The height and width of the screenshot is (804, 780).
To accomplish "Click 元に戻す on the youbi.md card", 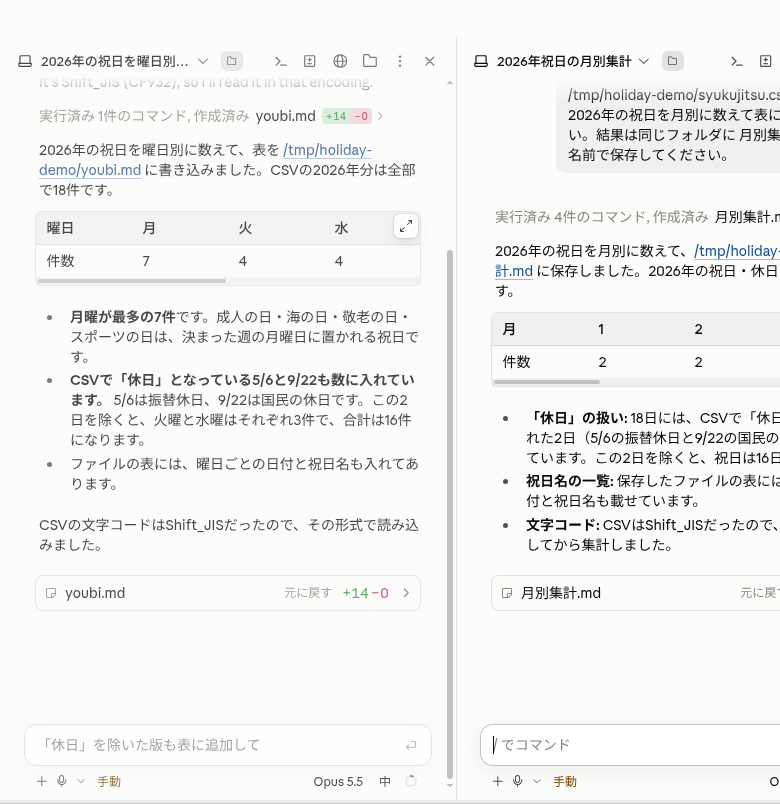I will click(x=308, y=593).
